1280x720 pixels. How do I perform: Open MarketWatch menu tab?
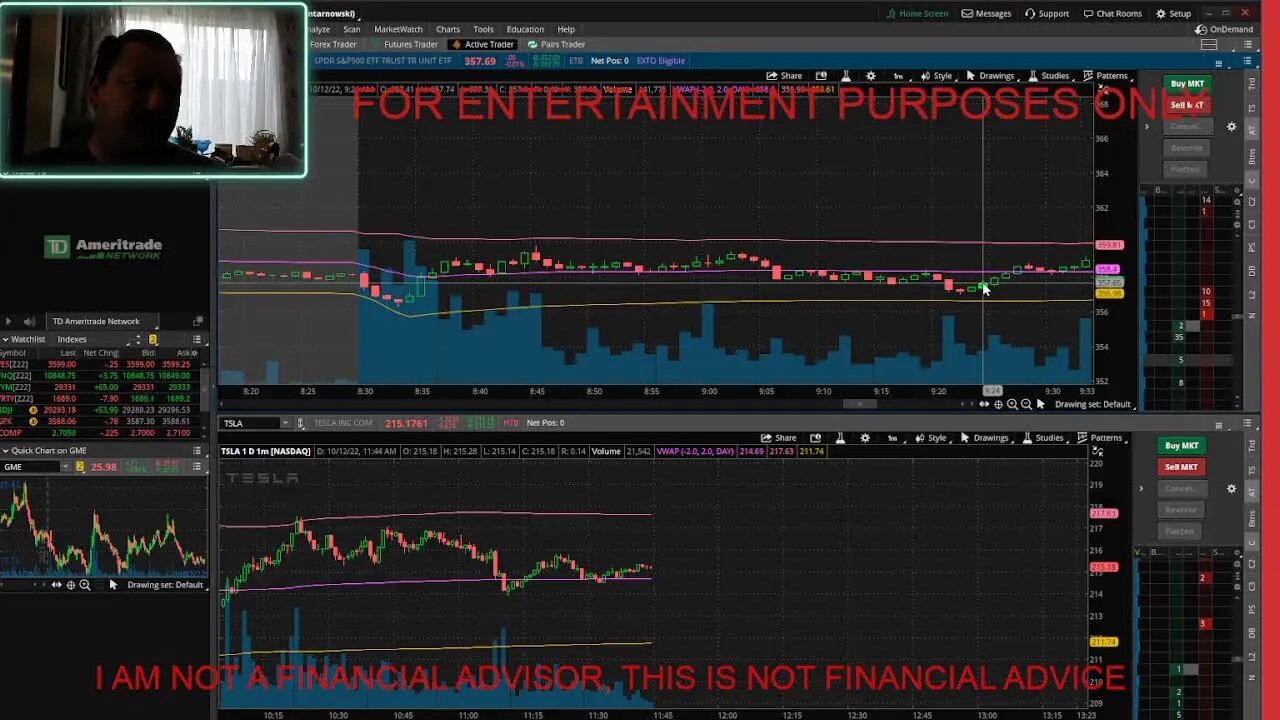tap(398, 29)
